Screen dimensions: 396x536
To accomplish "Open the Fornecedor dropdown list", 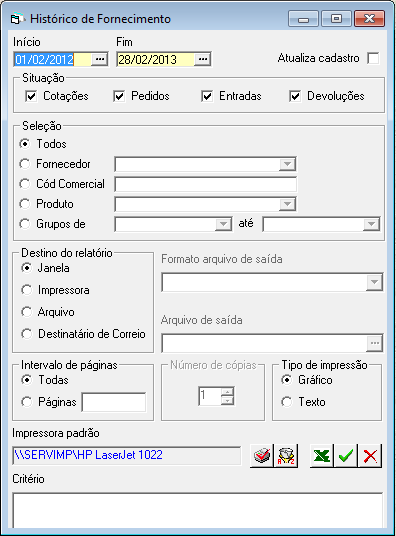I will 287,164.
